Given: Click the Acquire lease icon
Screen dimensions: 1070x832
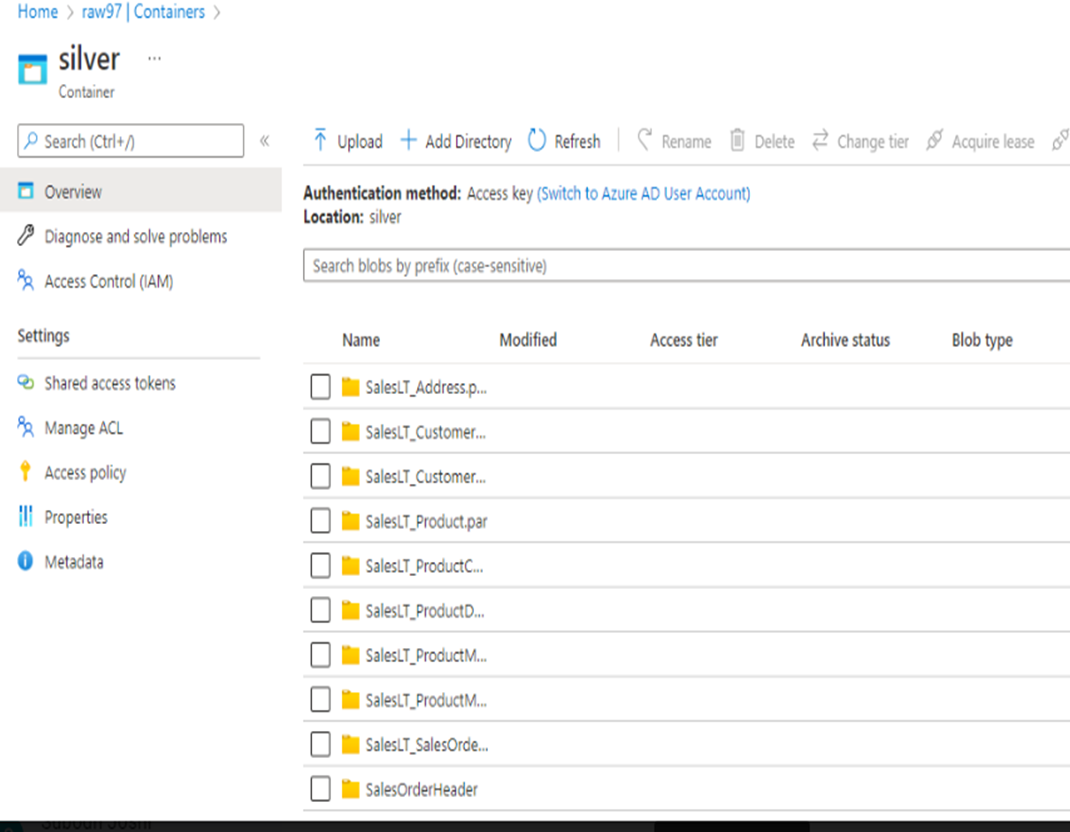Looking at the screenshot, I should [935, 141].
